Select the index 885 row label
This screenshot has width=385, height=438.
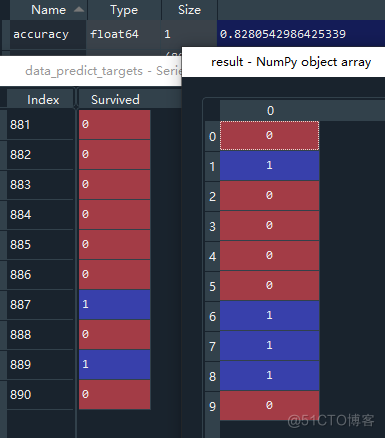pyautogui.click(x=40, y=245)
